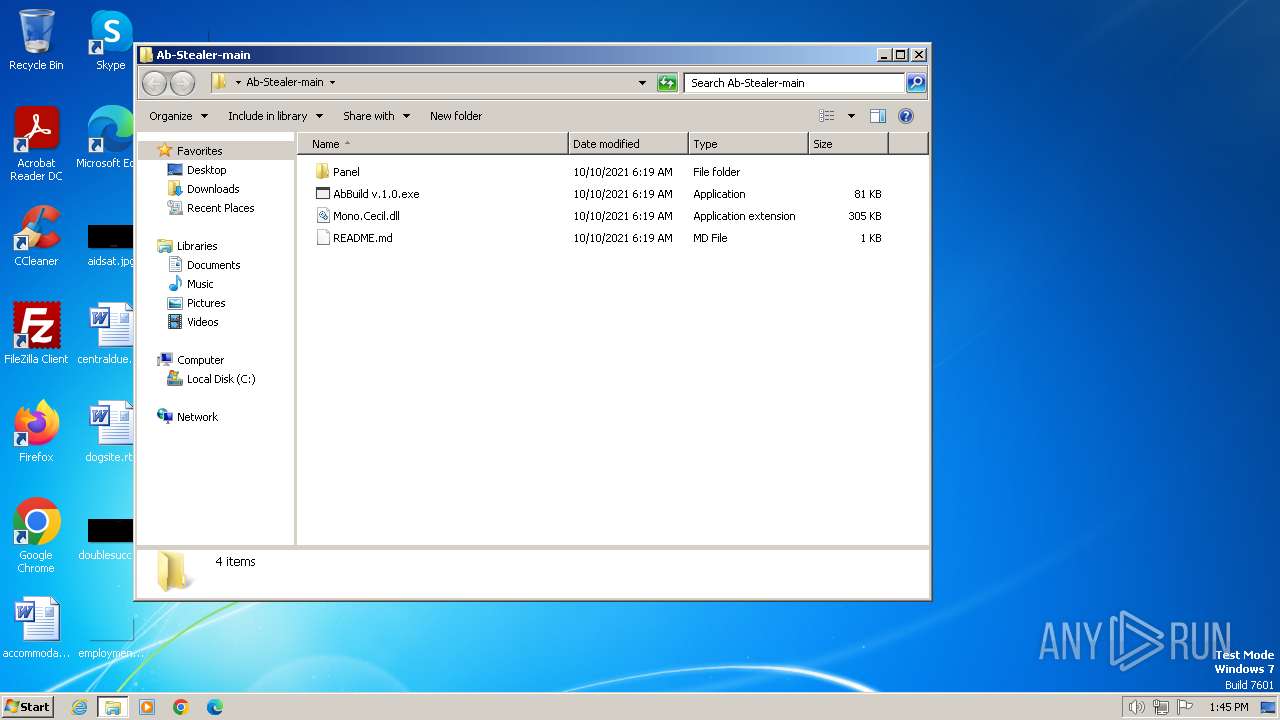Launch Firefox desktop shortcut
Viewport: 1280px width, 720px height.
click(x=36, y=432)
